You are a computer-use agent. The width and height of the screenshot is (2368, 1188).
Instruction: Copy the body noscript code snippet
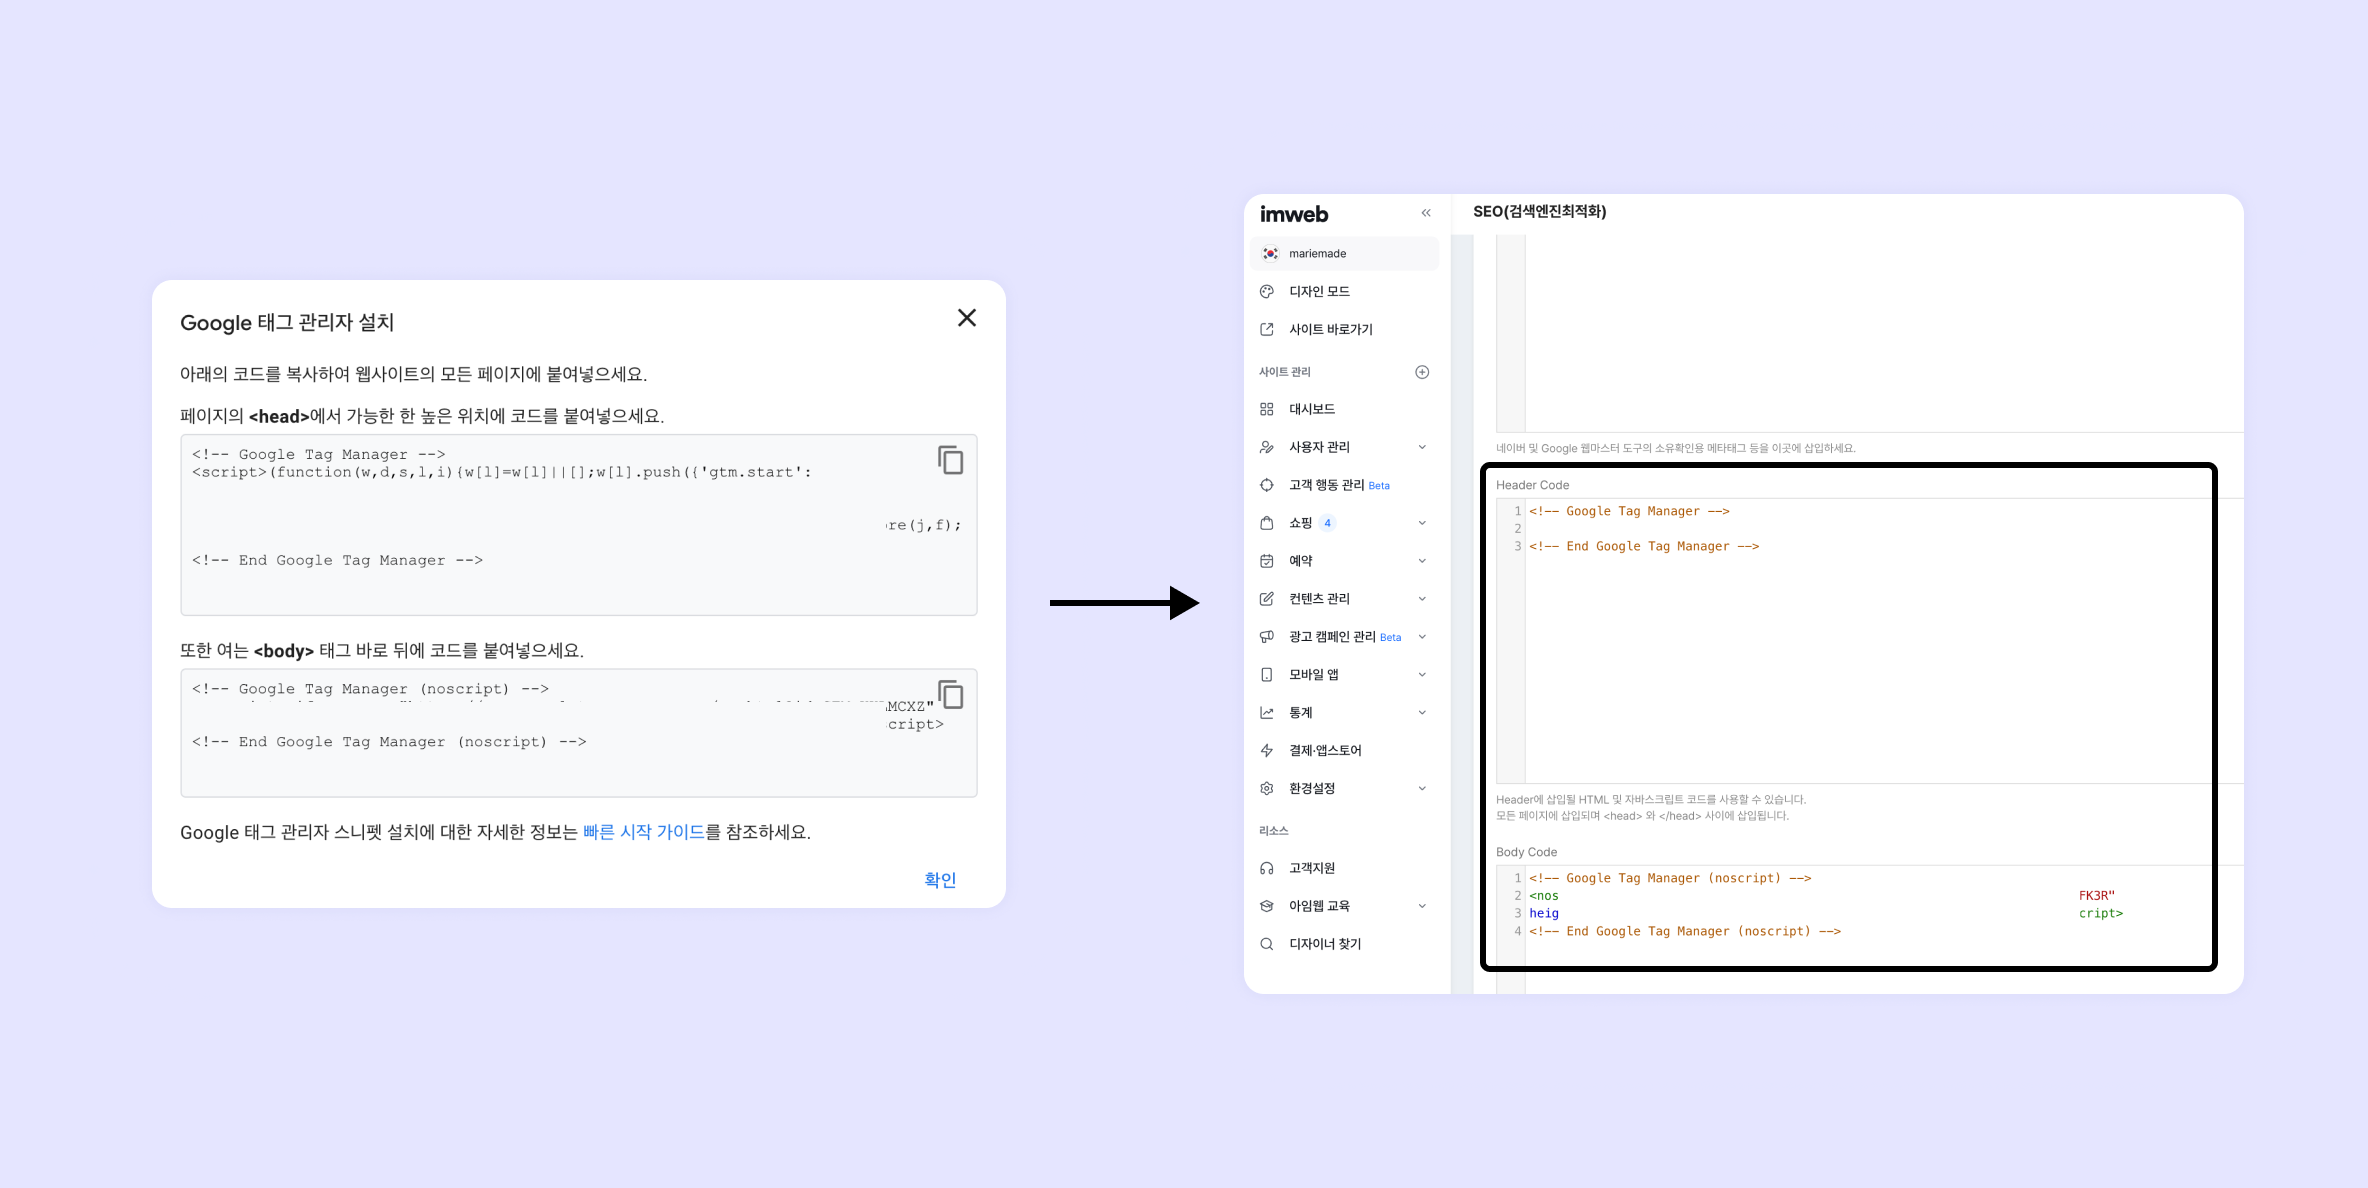coord(950,694)
